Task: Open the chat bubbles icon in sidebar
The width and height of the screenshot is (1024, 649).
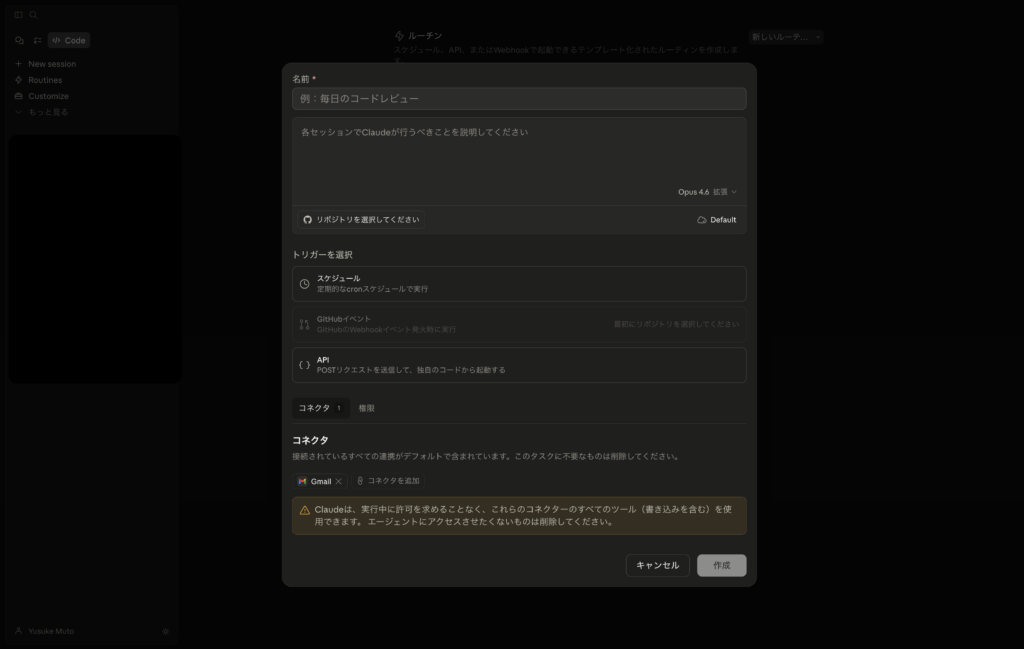Action: tap(19, 41)
